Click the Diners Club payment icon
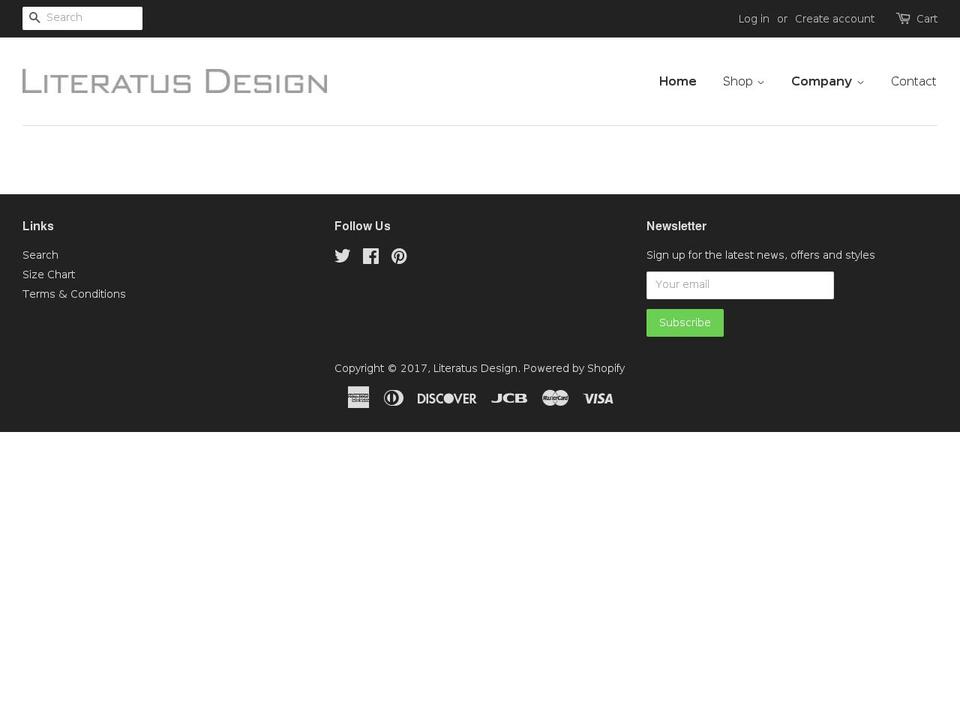This screenshot has width=960, height=720. [394, 398]
